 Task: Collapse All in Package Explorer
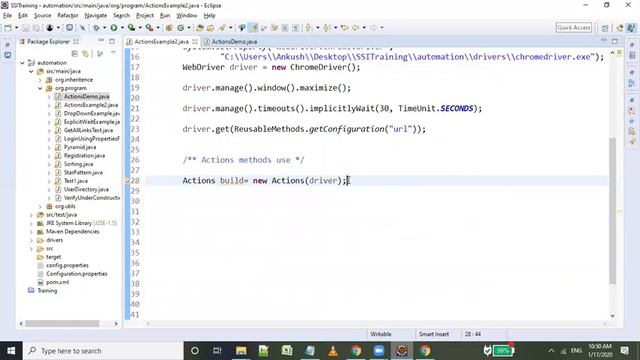click(75, 53)
